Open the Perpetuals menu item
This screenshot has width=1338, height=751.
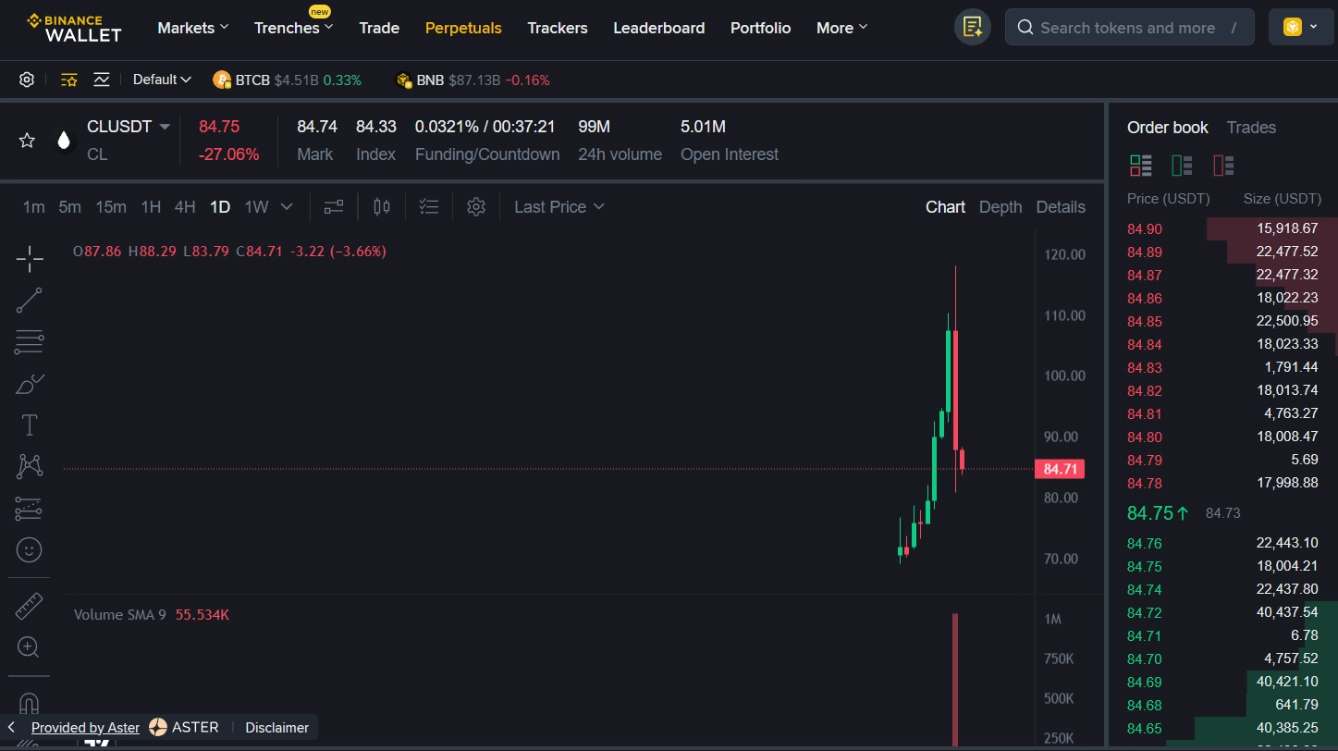[463, 27]
